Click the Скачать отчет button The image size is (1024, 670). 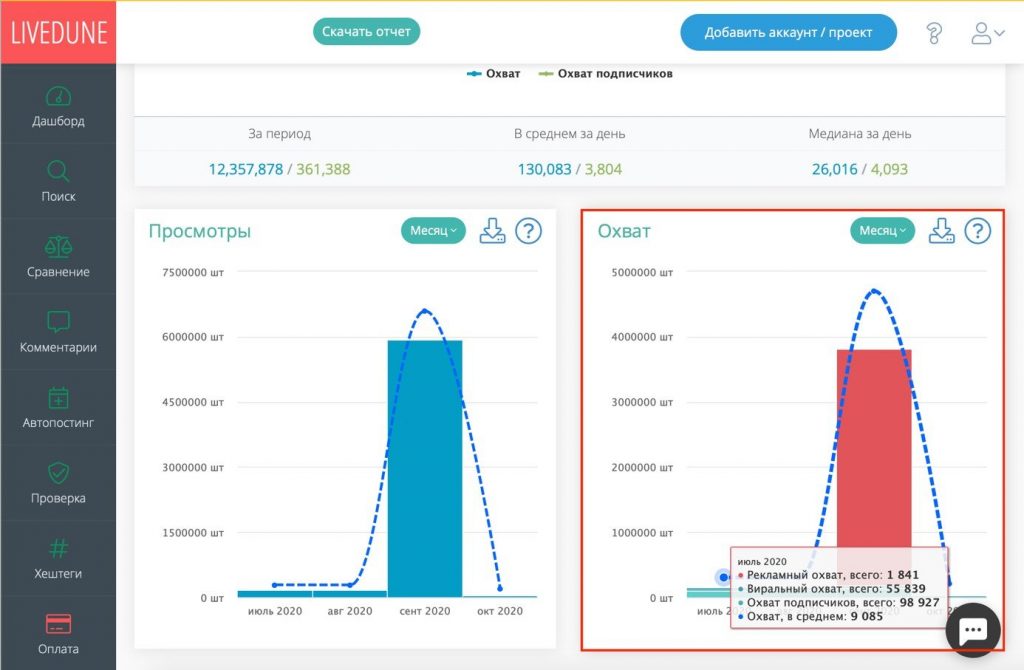366,31
